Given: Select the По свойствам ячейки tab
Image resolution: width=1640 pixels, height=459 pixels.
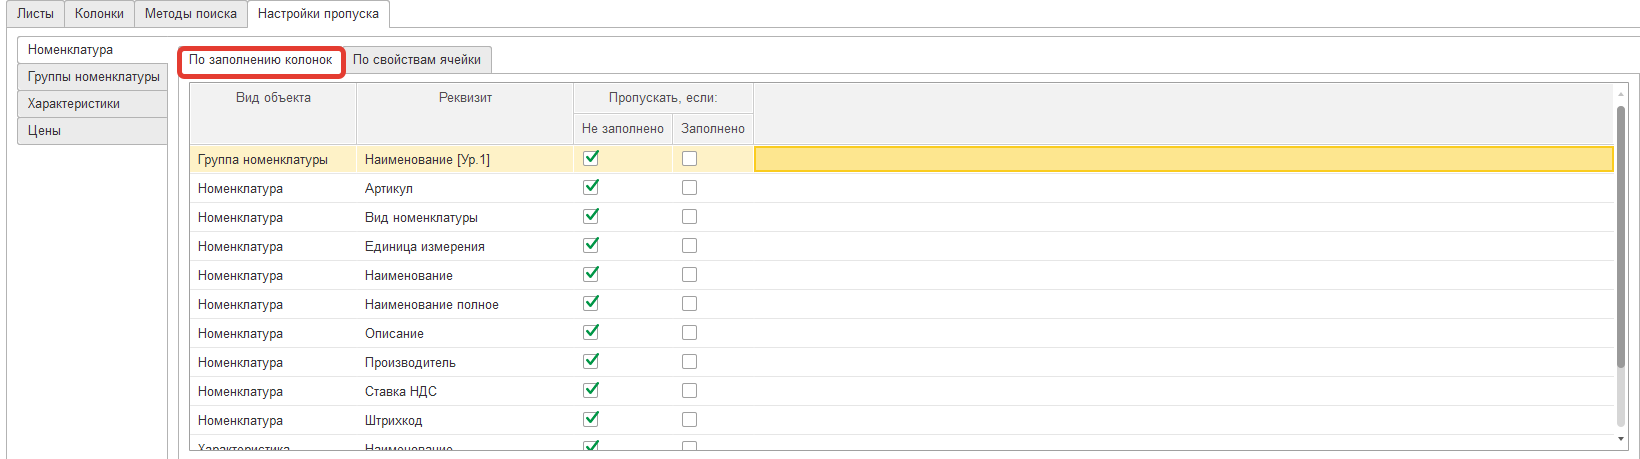Looking at the screenshot, I should (416, 60).
